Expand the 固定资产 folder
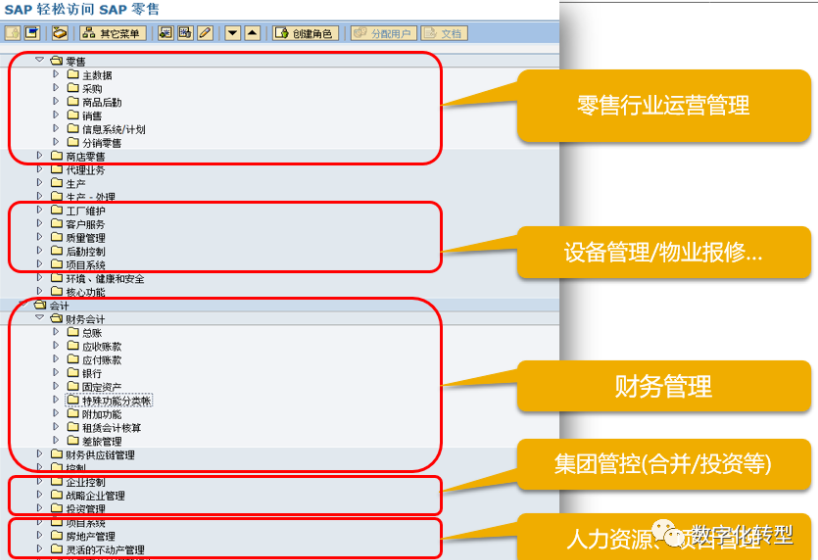Screen dimensions: 818x560 pos(56,386)
